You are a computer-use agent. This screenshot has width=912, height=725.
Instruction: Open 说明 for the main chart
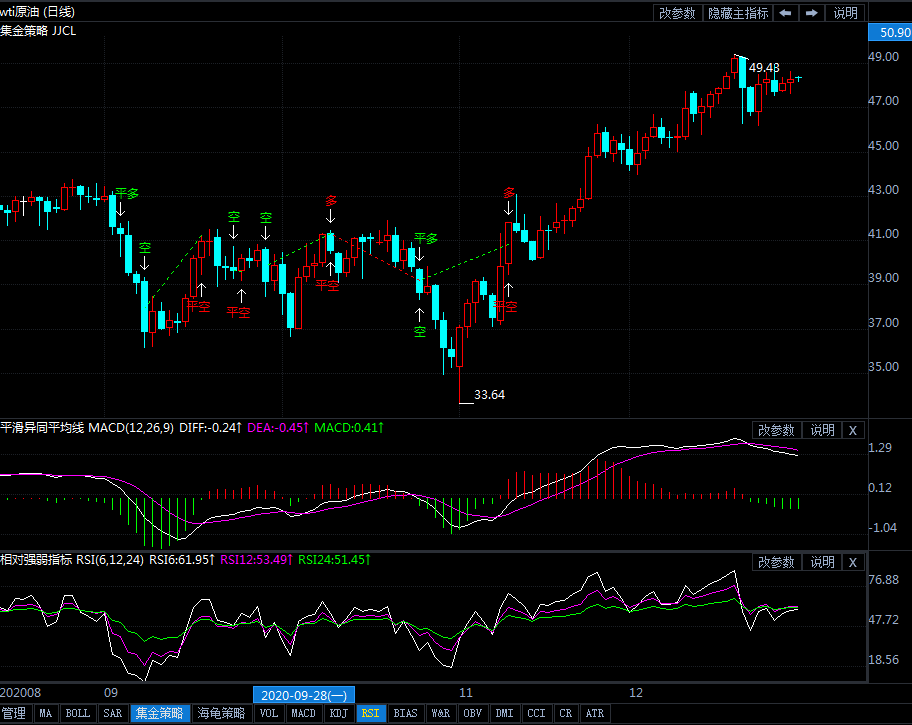[845, 13]
